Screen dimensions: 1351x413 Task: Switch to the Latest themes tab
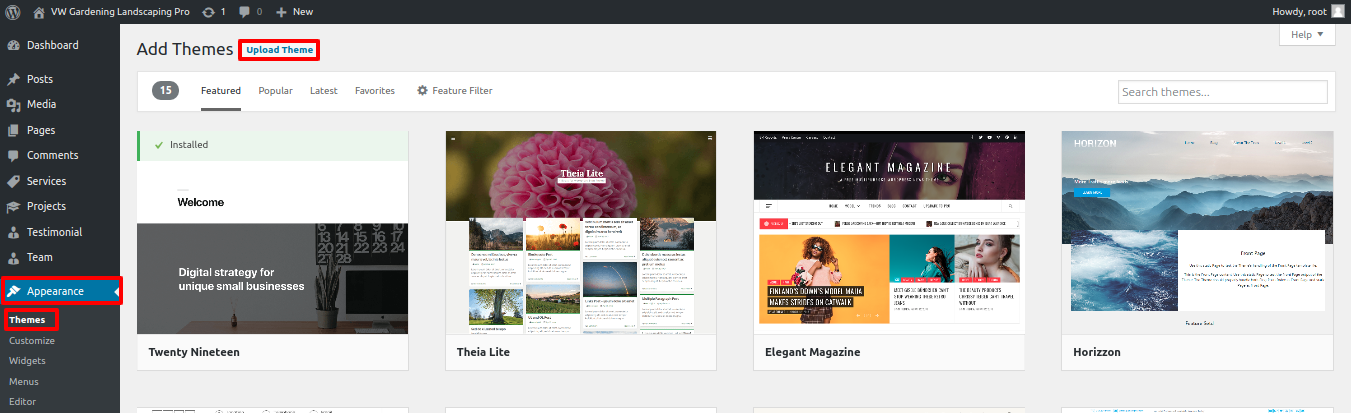point(323,91)
